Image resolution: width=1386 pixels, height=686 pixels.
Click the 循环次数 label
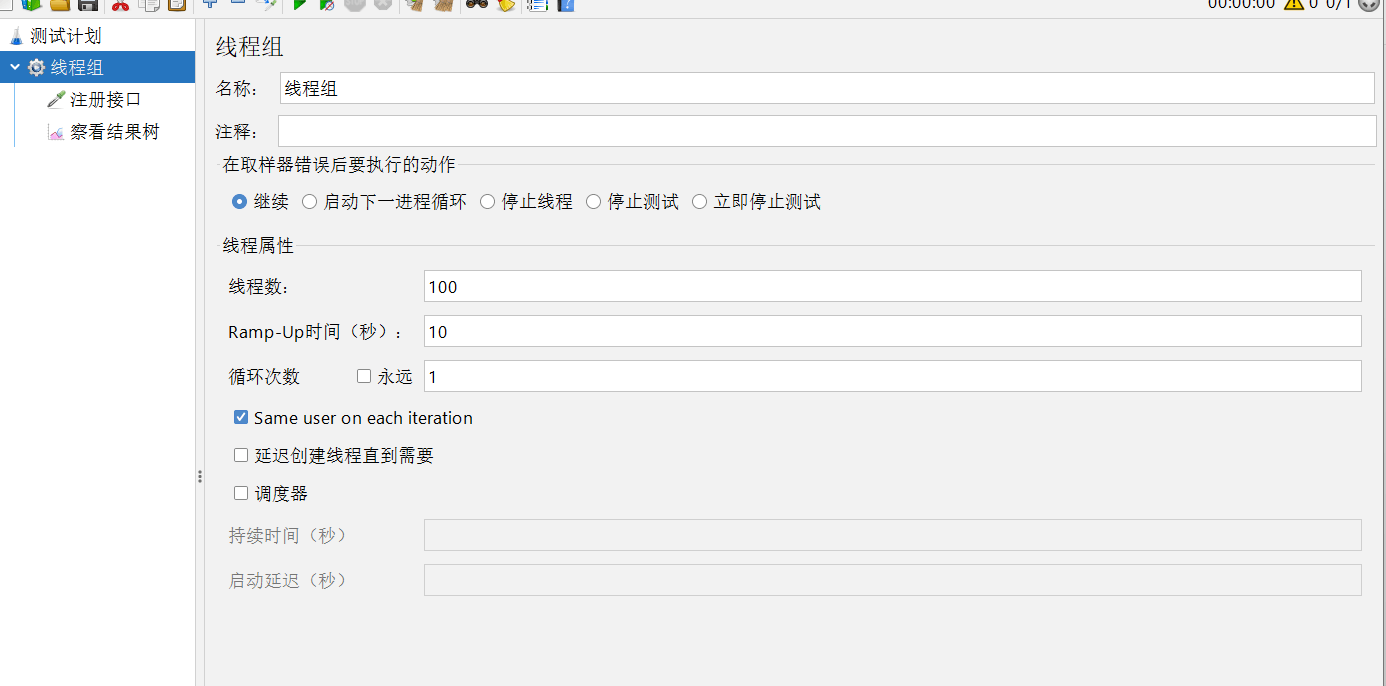264,377
